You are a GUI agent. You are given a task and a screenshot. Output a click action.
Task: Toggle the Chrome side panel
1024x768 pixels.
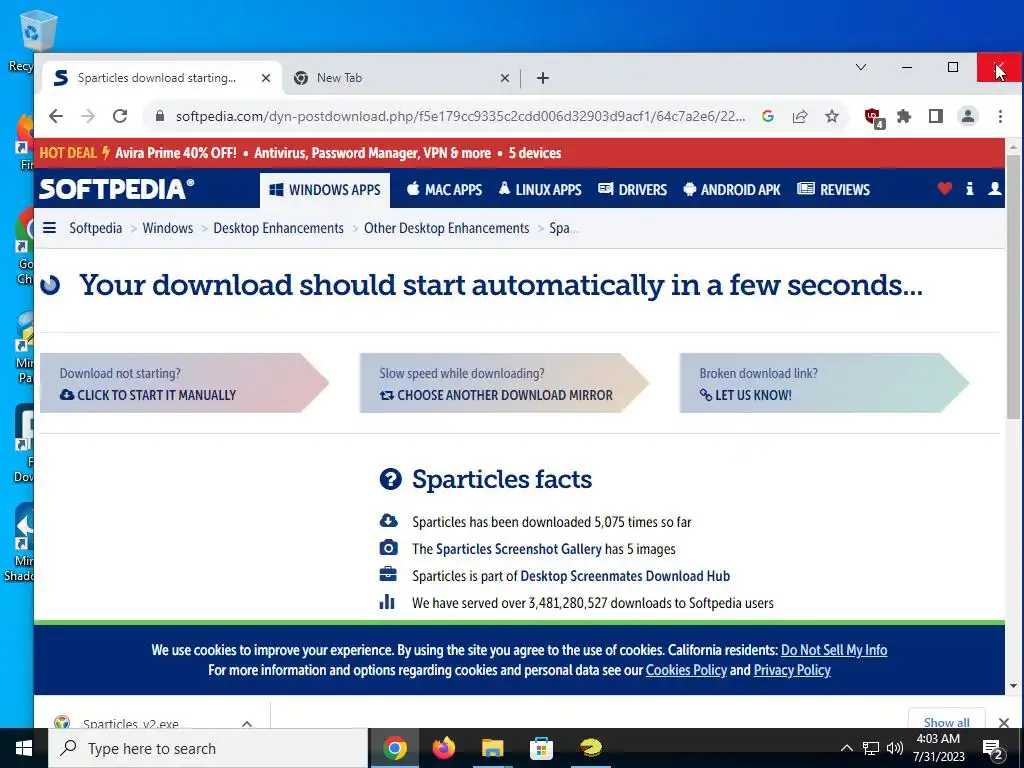coord(936,116)
